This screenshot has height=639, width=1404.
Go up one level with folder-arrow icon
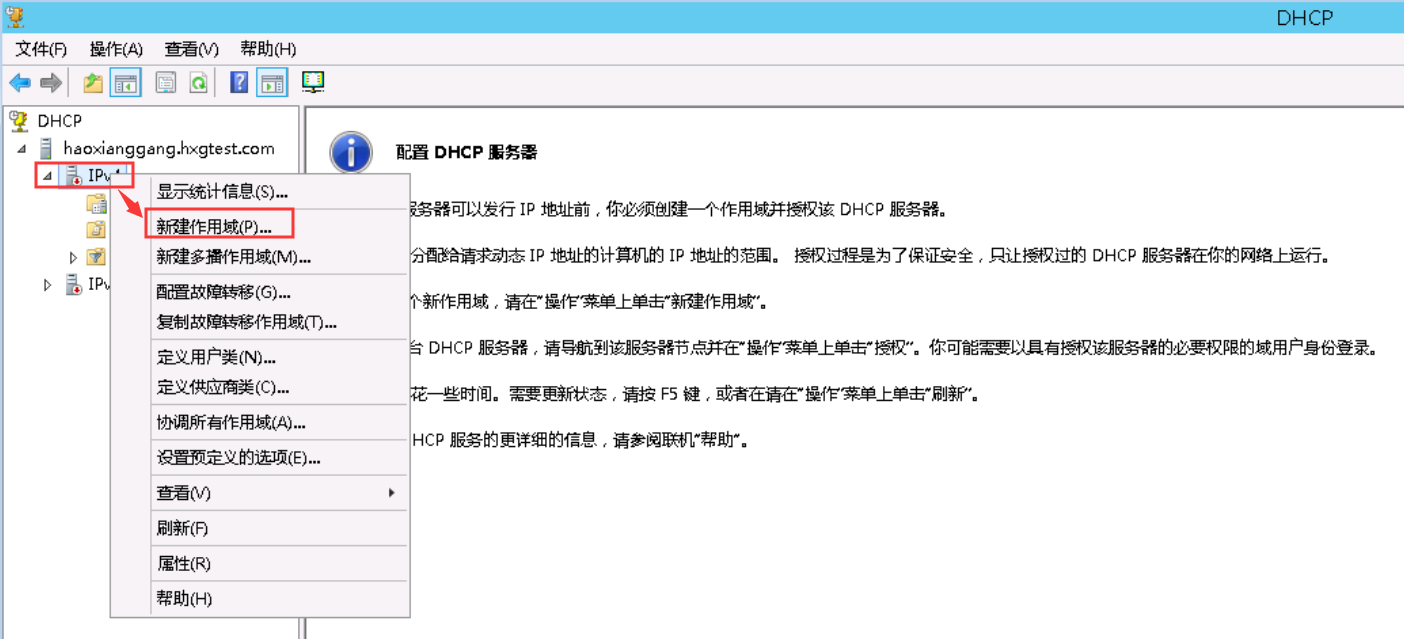pos(93,83)
